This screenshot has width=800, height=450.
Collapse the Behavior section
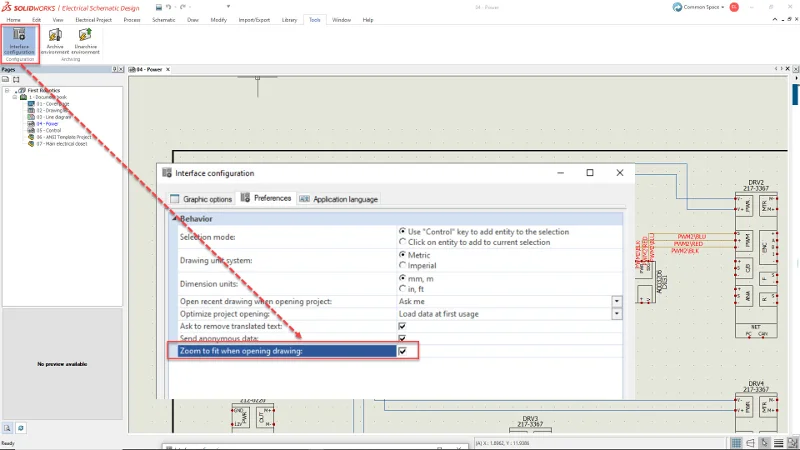click(176, 219)
